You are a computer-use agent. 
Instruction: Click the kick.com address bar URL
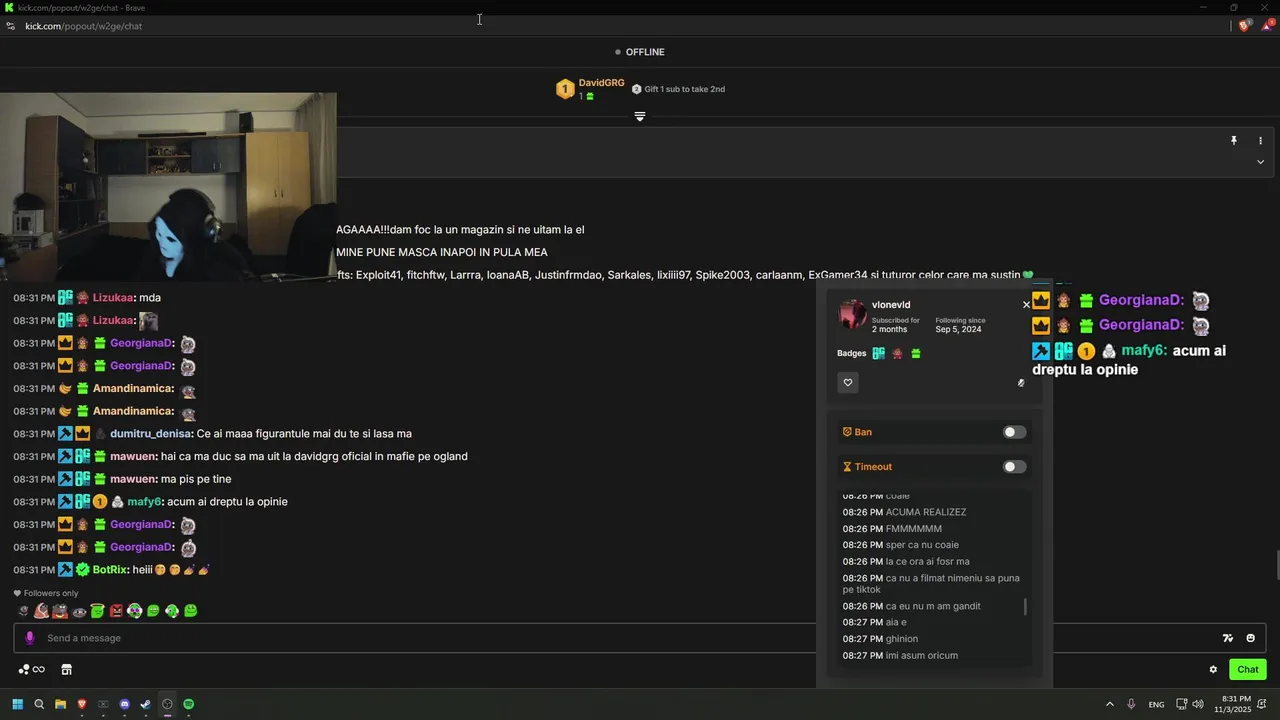tap(83, 26)
